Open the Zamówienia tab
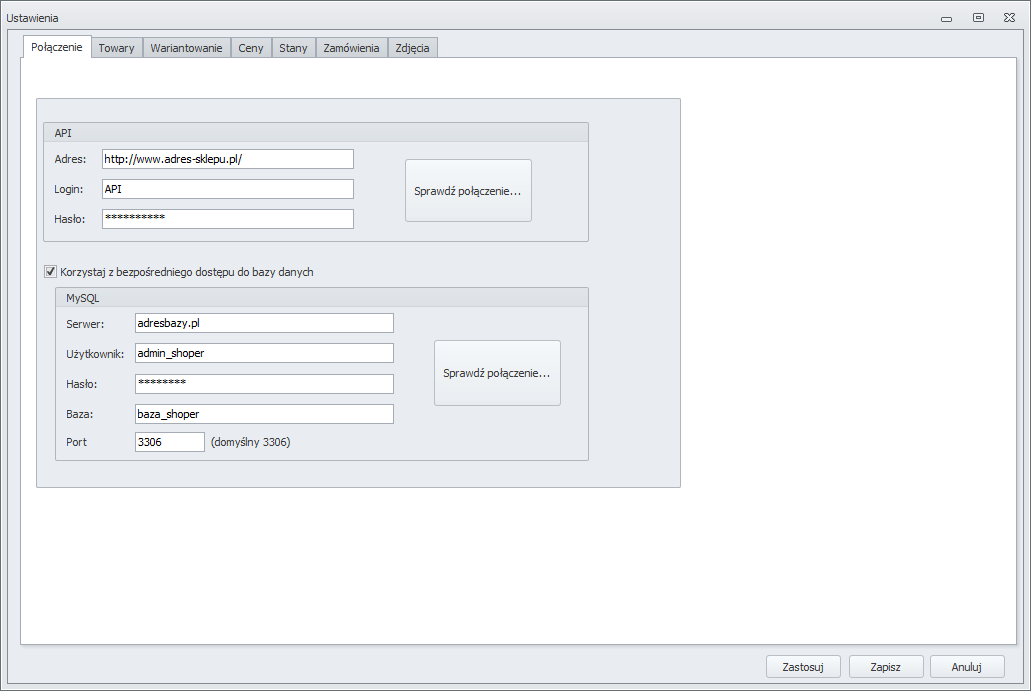Image resolution: width=1031 pixels, height=691 pixels. click(351, 48)
